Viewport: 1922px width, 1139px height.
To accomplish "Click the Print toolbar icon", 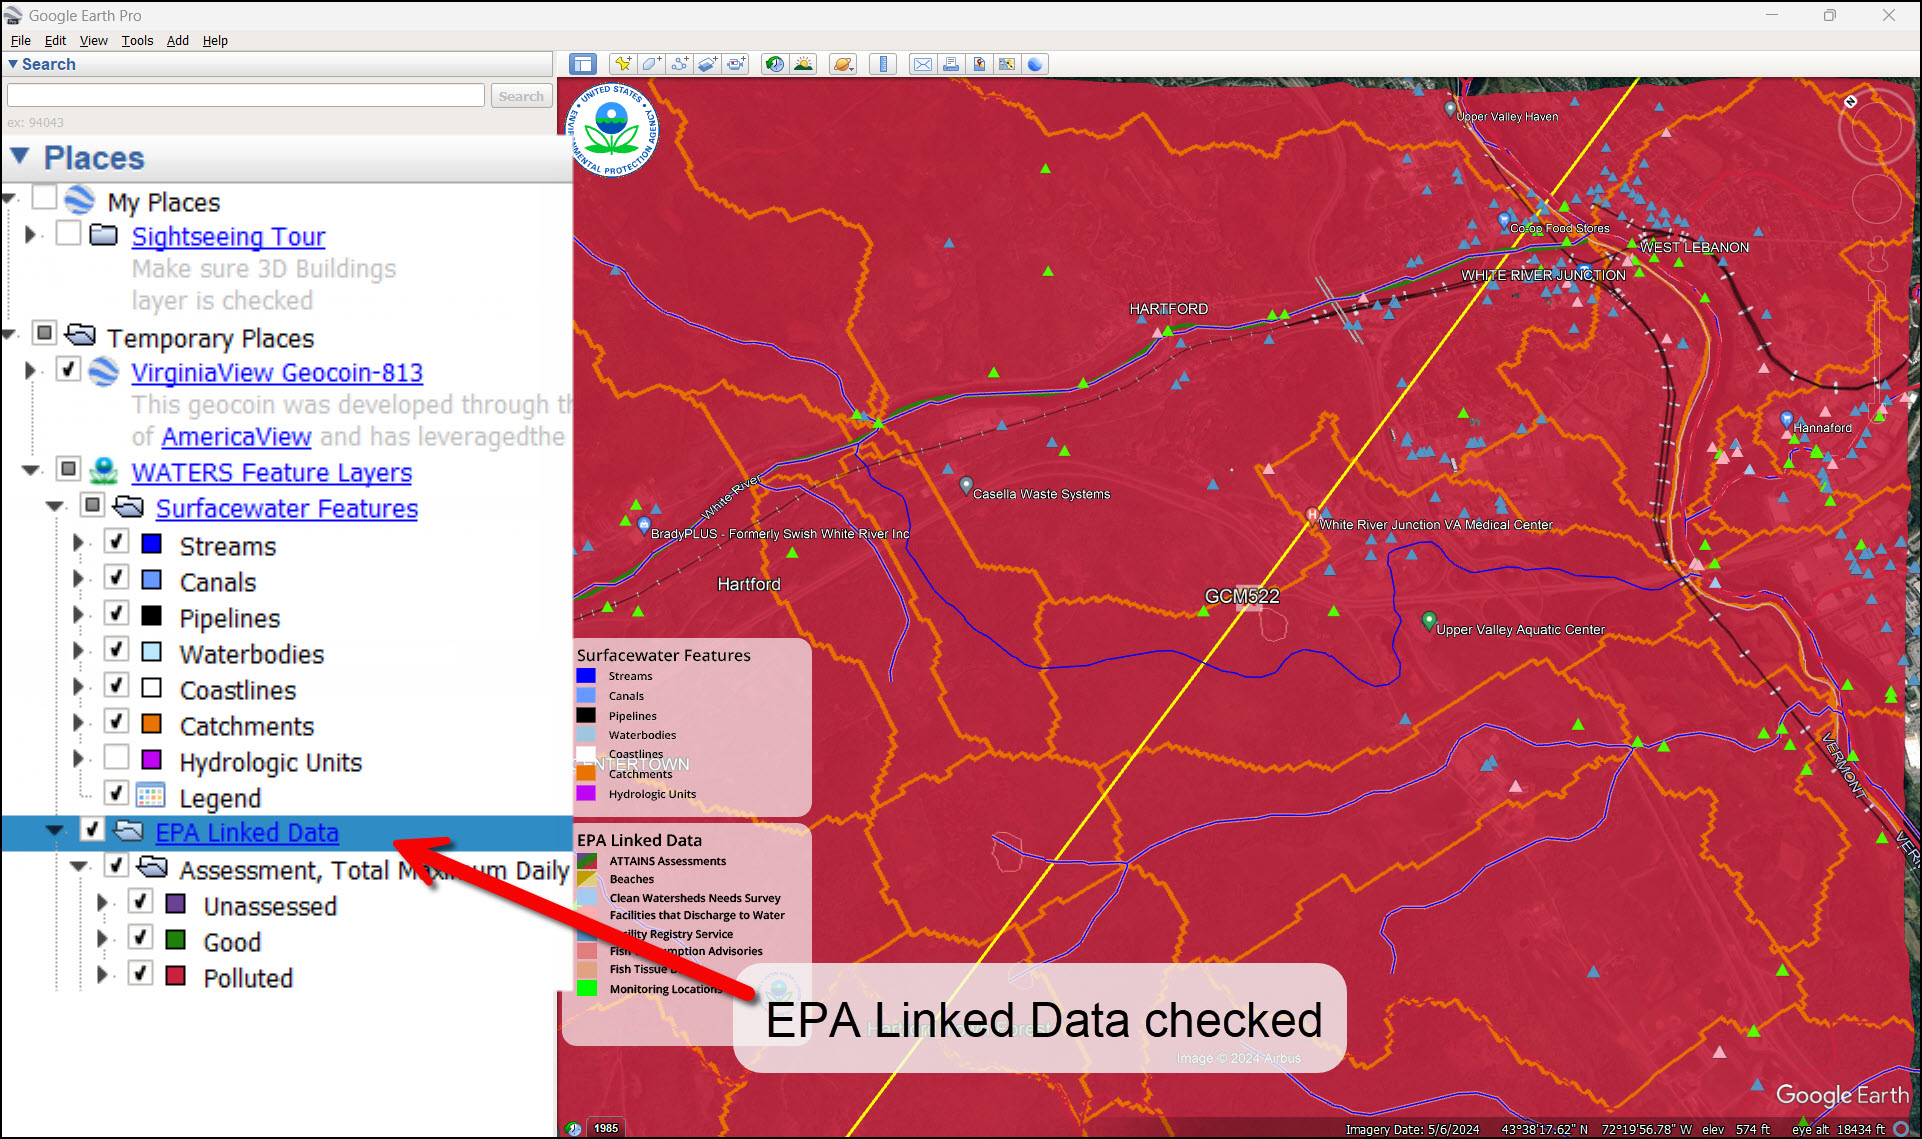I will pyautogui.click(x=950, y=64).
